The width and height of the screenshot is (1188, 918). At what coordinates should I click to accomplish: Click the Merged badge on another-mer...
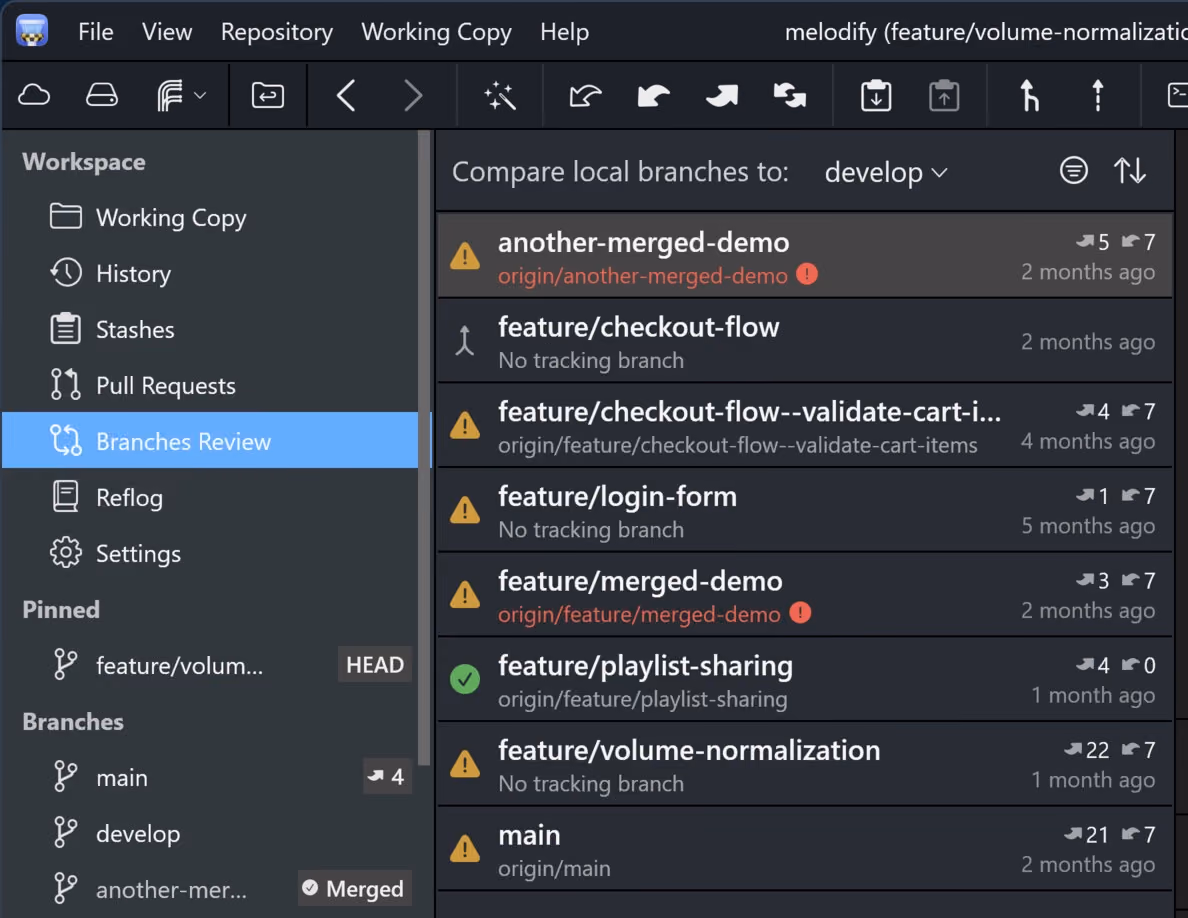354,888
